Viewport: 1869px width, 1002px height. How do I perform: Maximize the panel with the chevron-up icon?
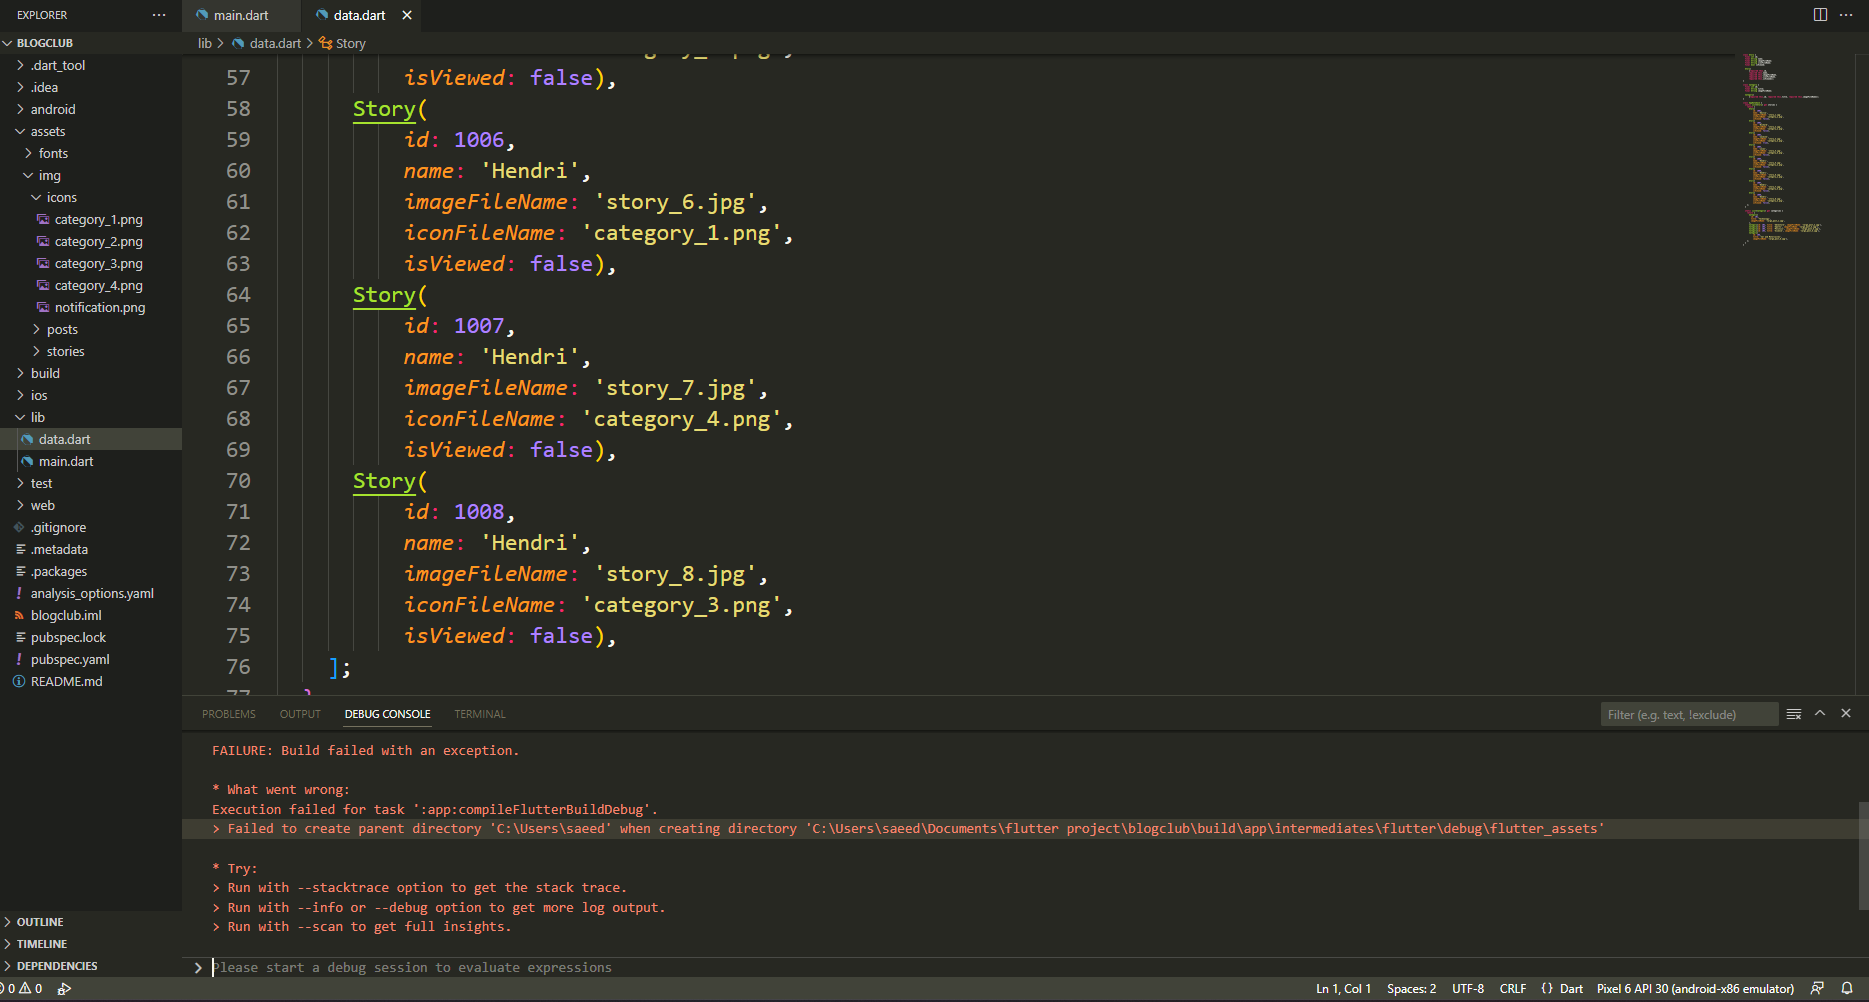1820,713
